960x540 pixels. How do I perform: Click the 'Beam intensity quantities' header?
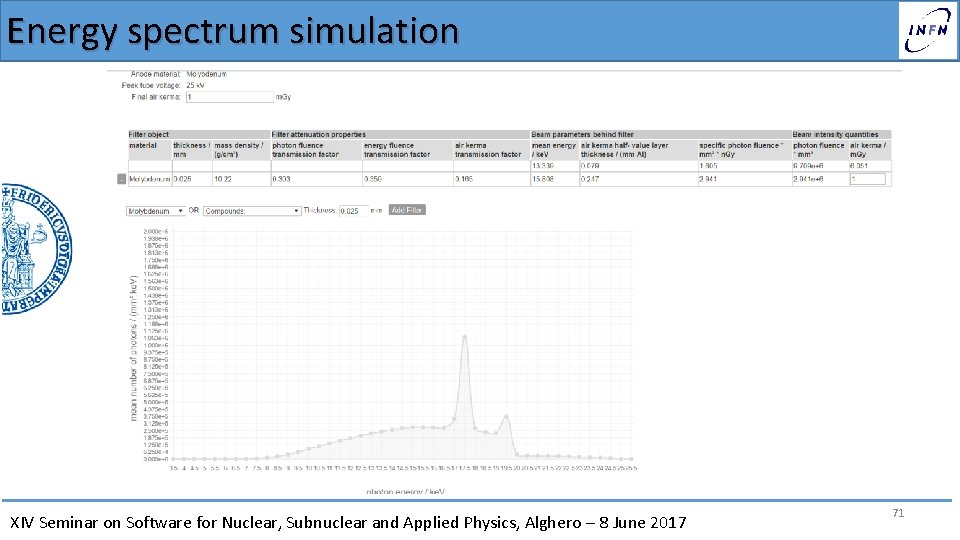[x=835, y=134]
